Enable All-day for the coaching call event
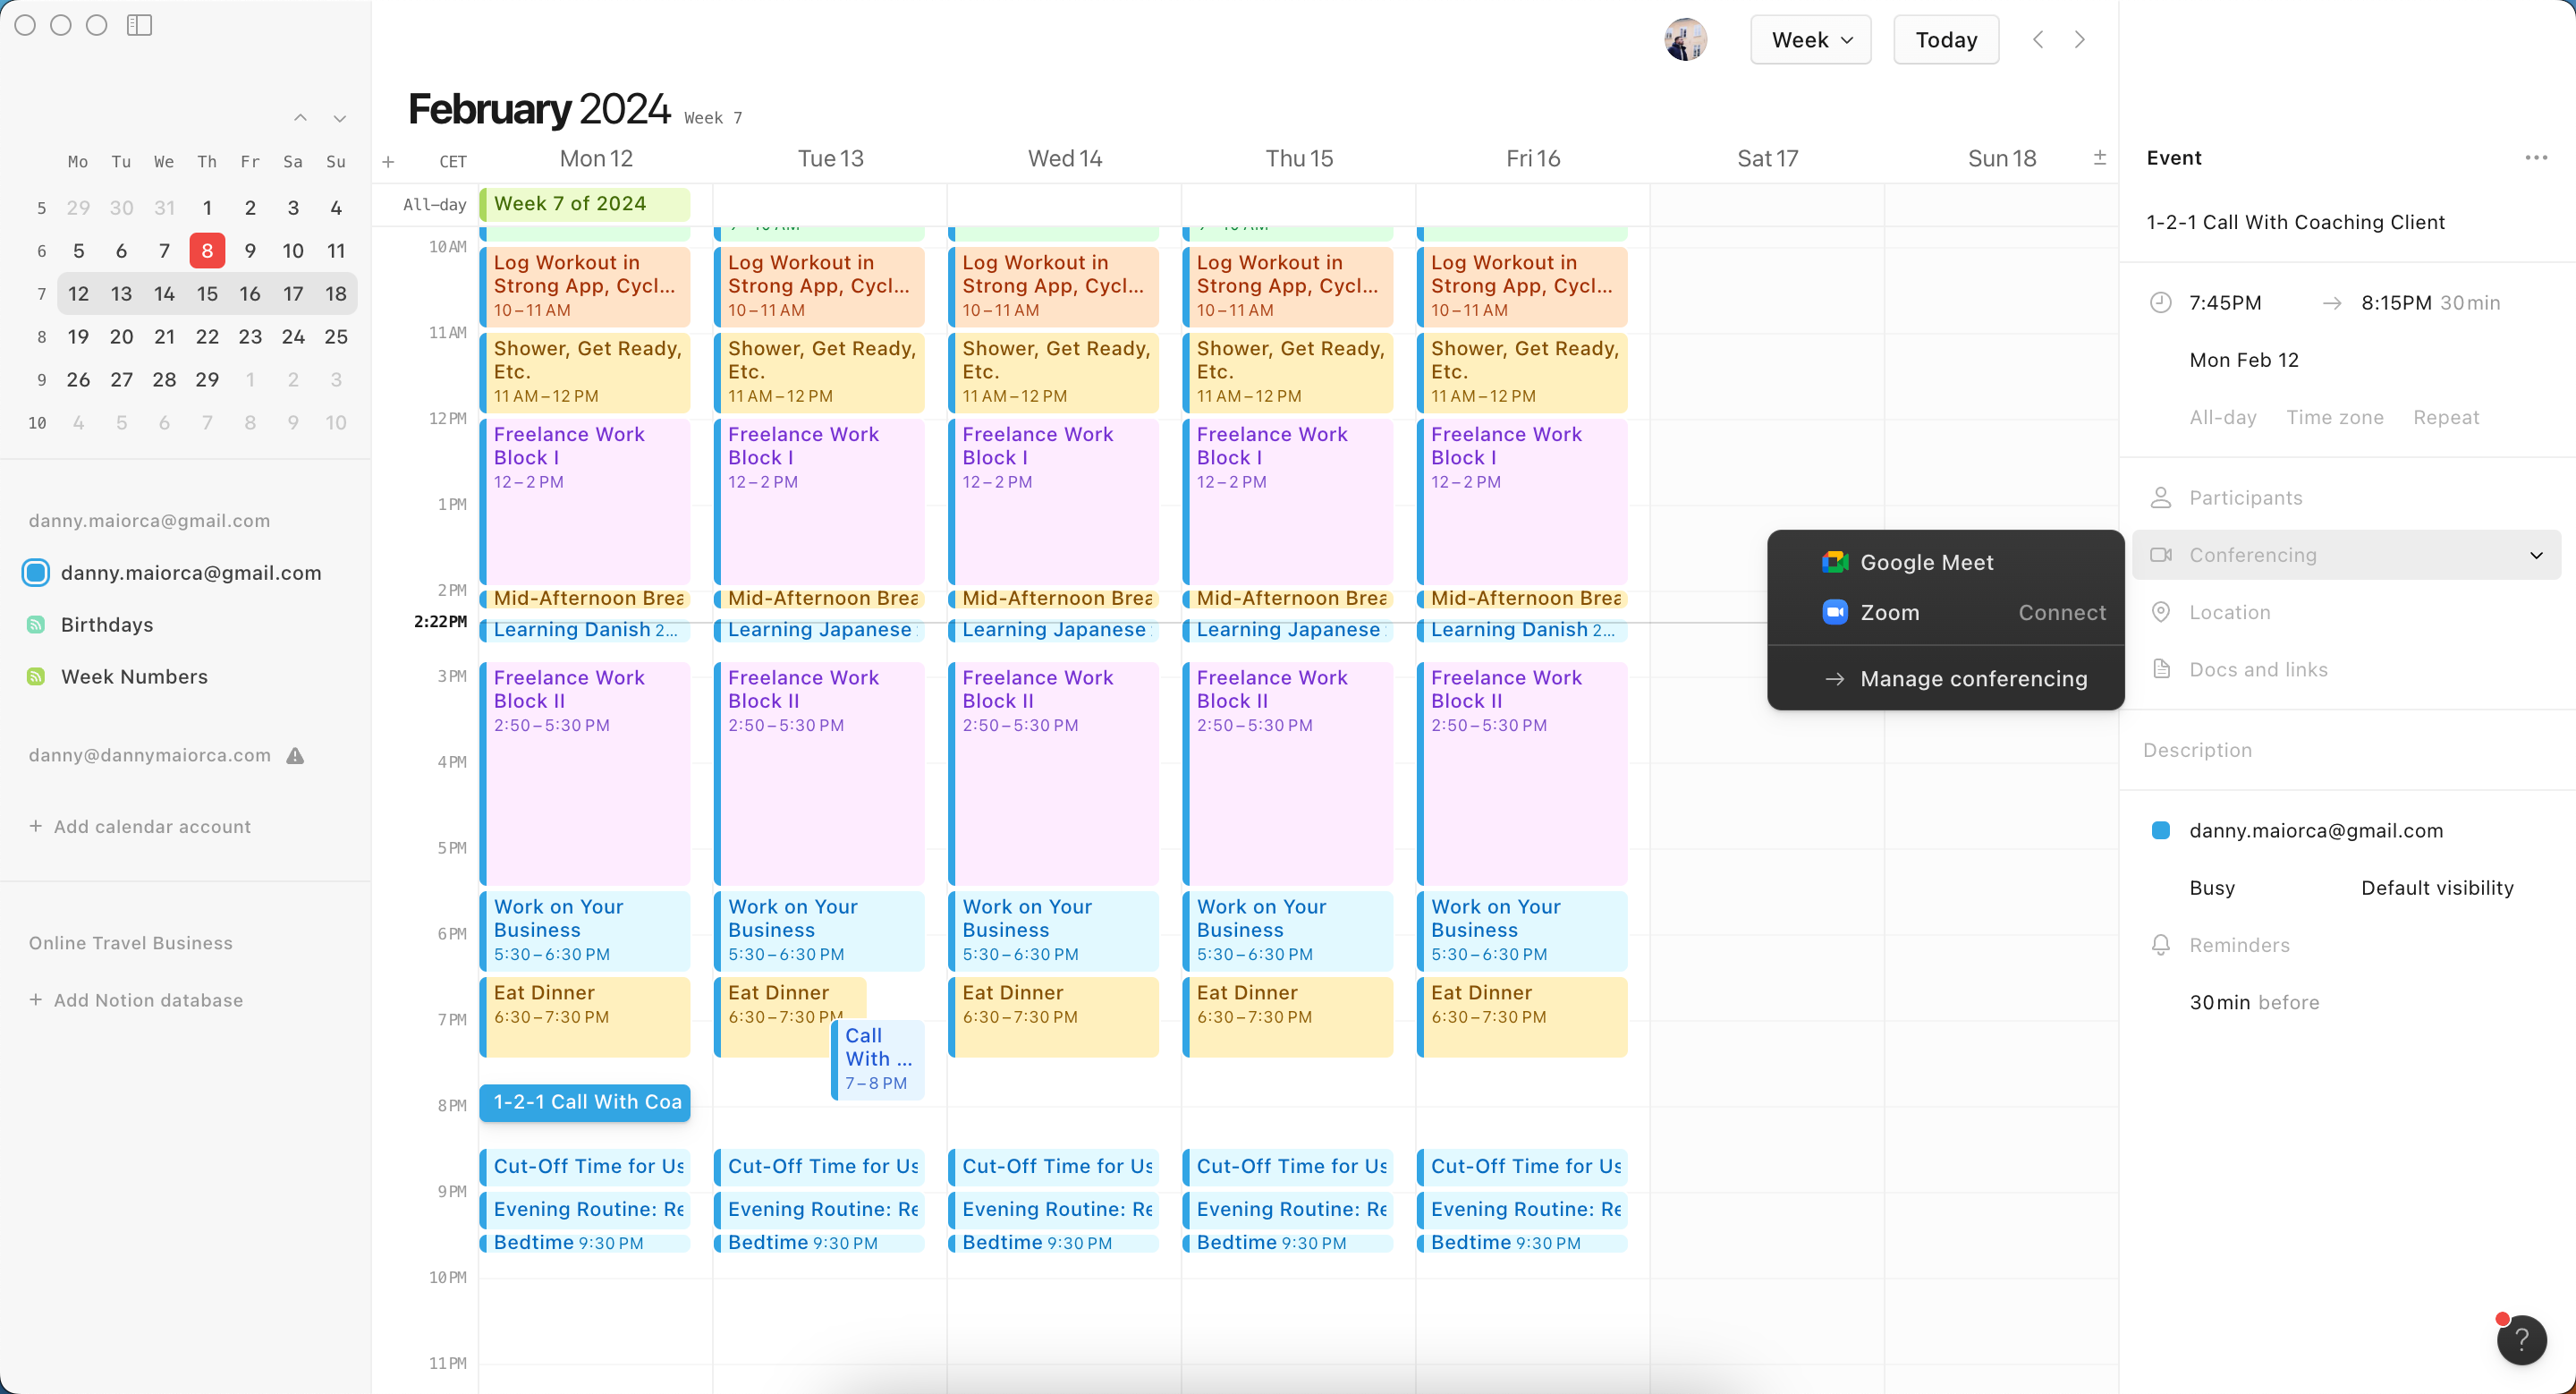 pyautogui.click(x=2222, y=417)
